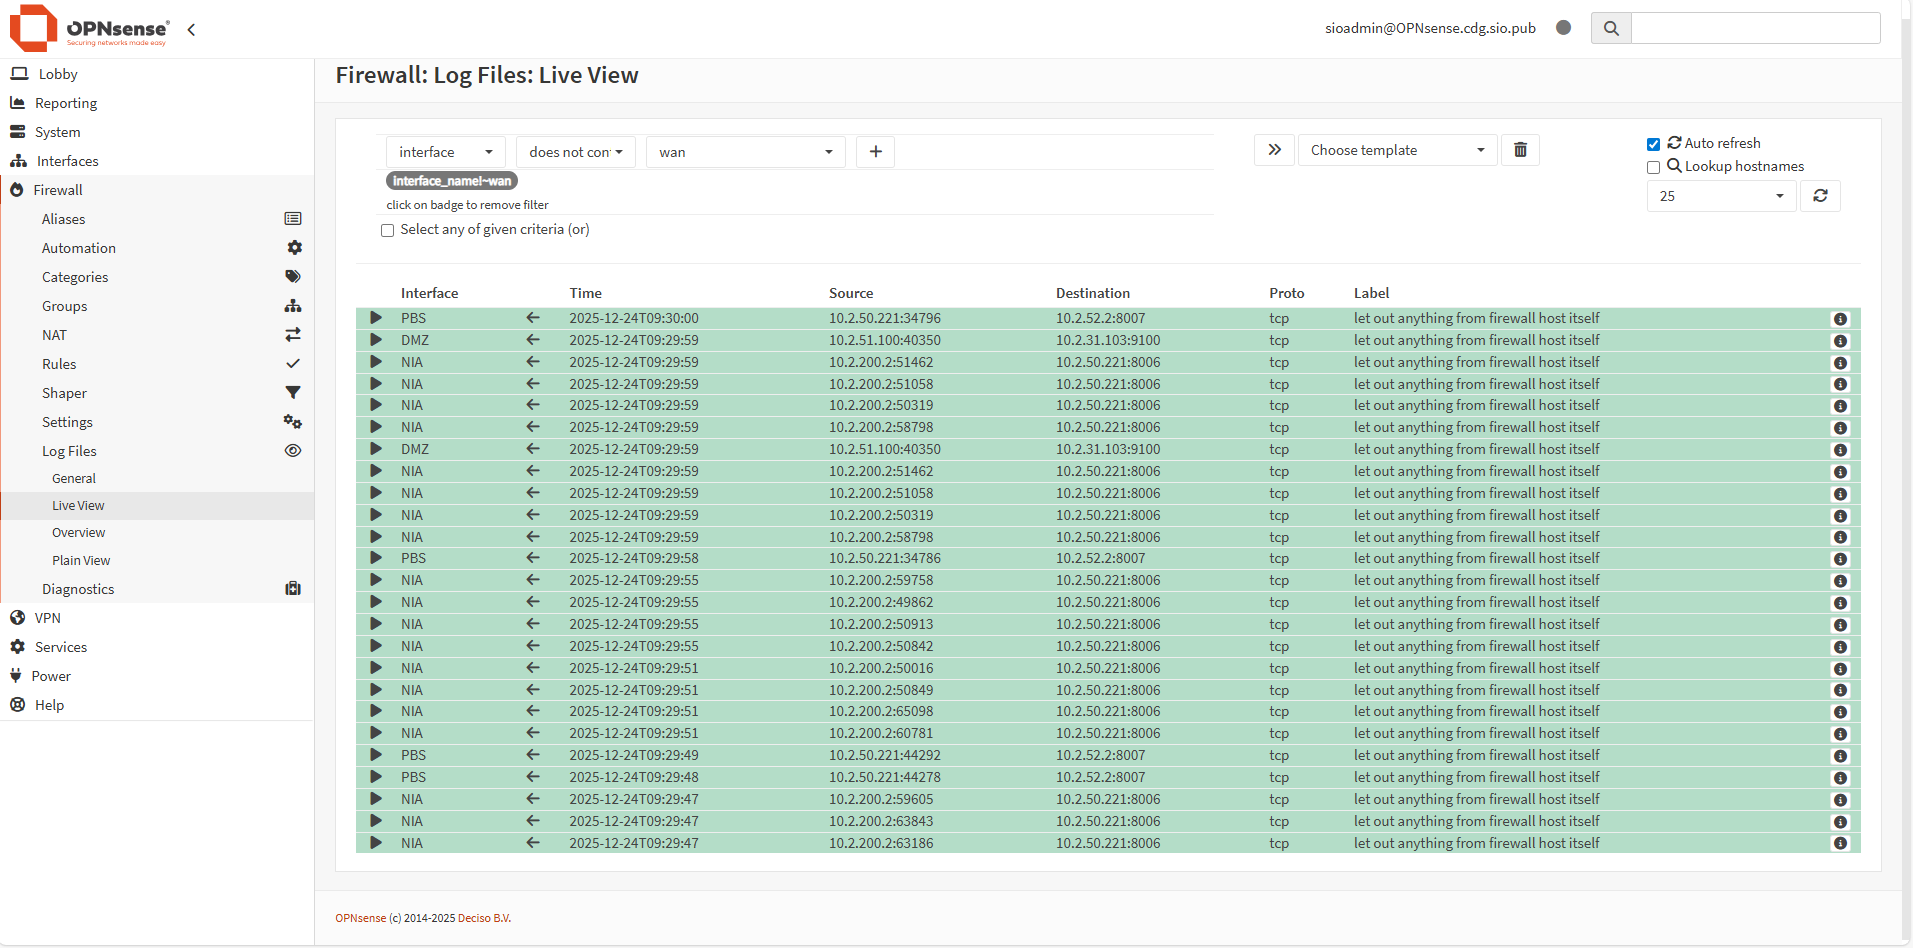Click the Automation gear icon in sidebar

(294, 248)
